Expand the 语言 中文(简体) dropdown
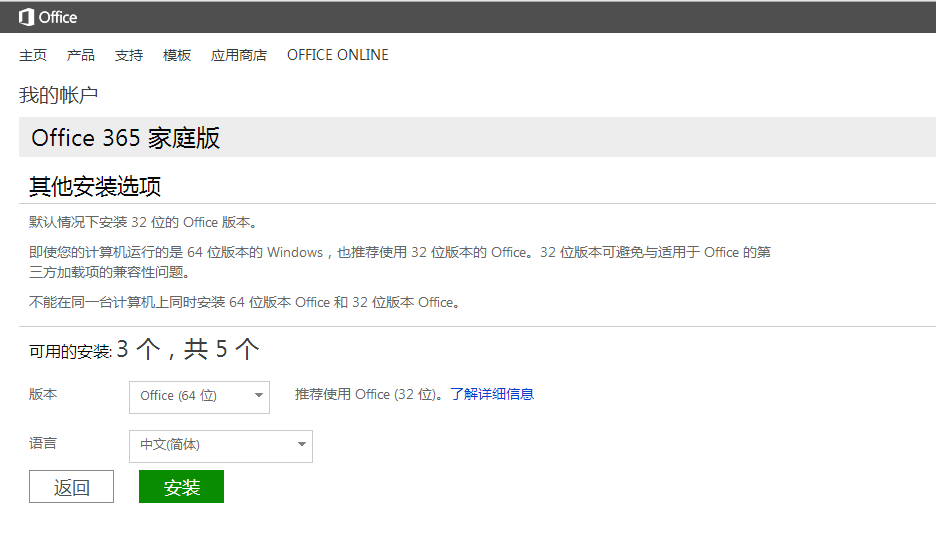Screen dimensions: 936x540 pyautogui.click(x=221, y=446)
